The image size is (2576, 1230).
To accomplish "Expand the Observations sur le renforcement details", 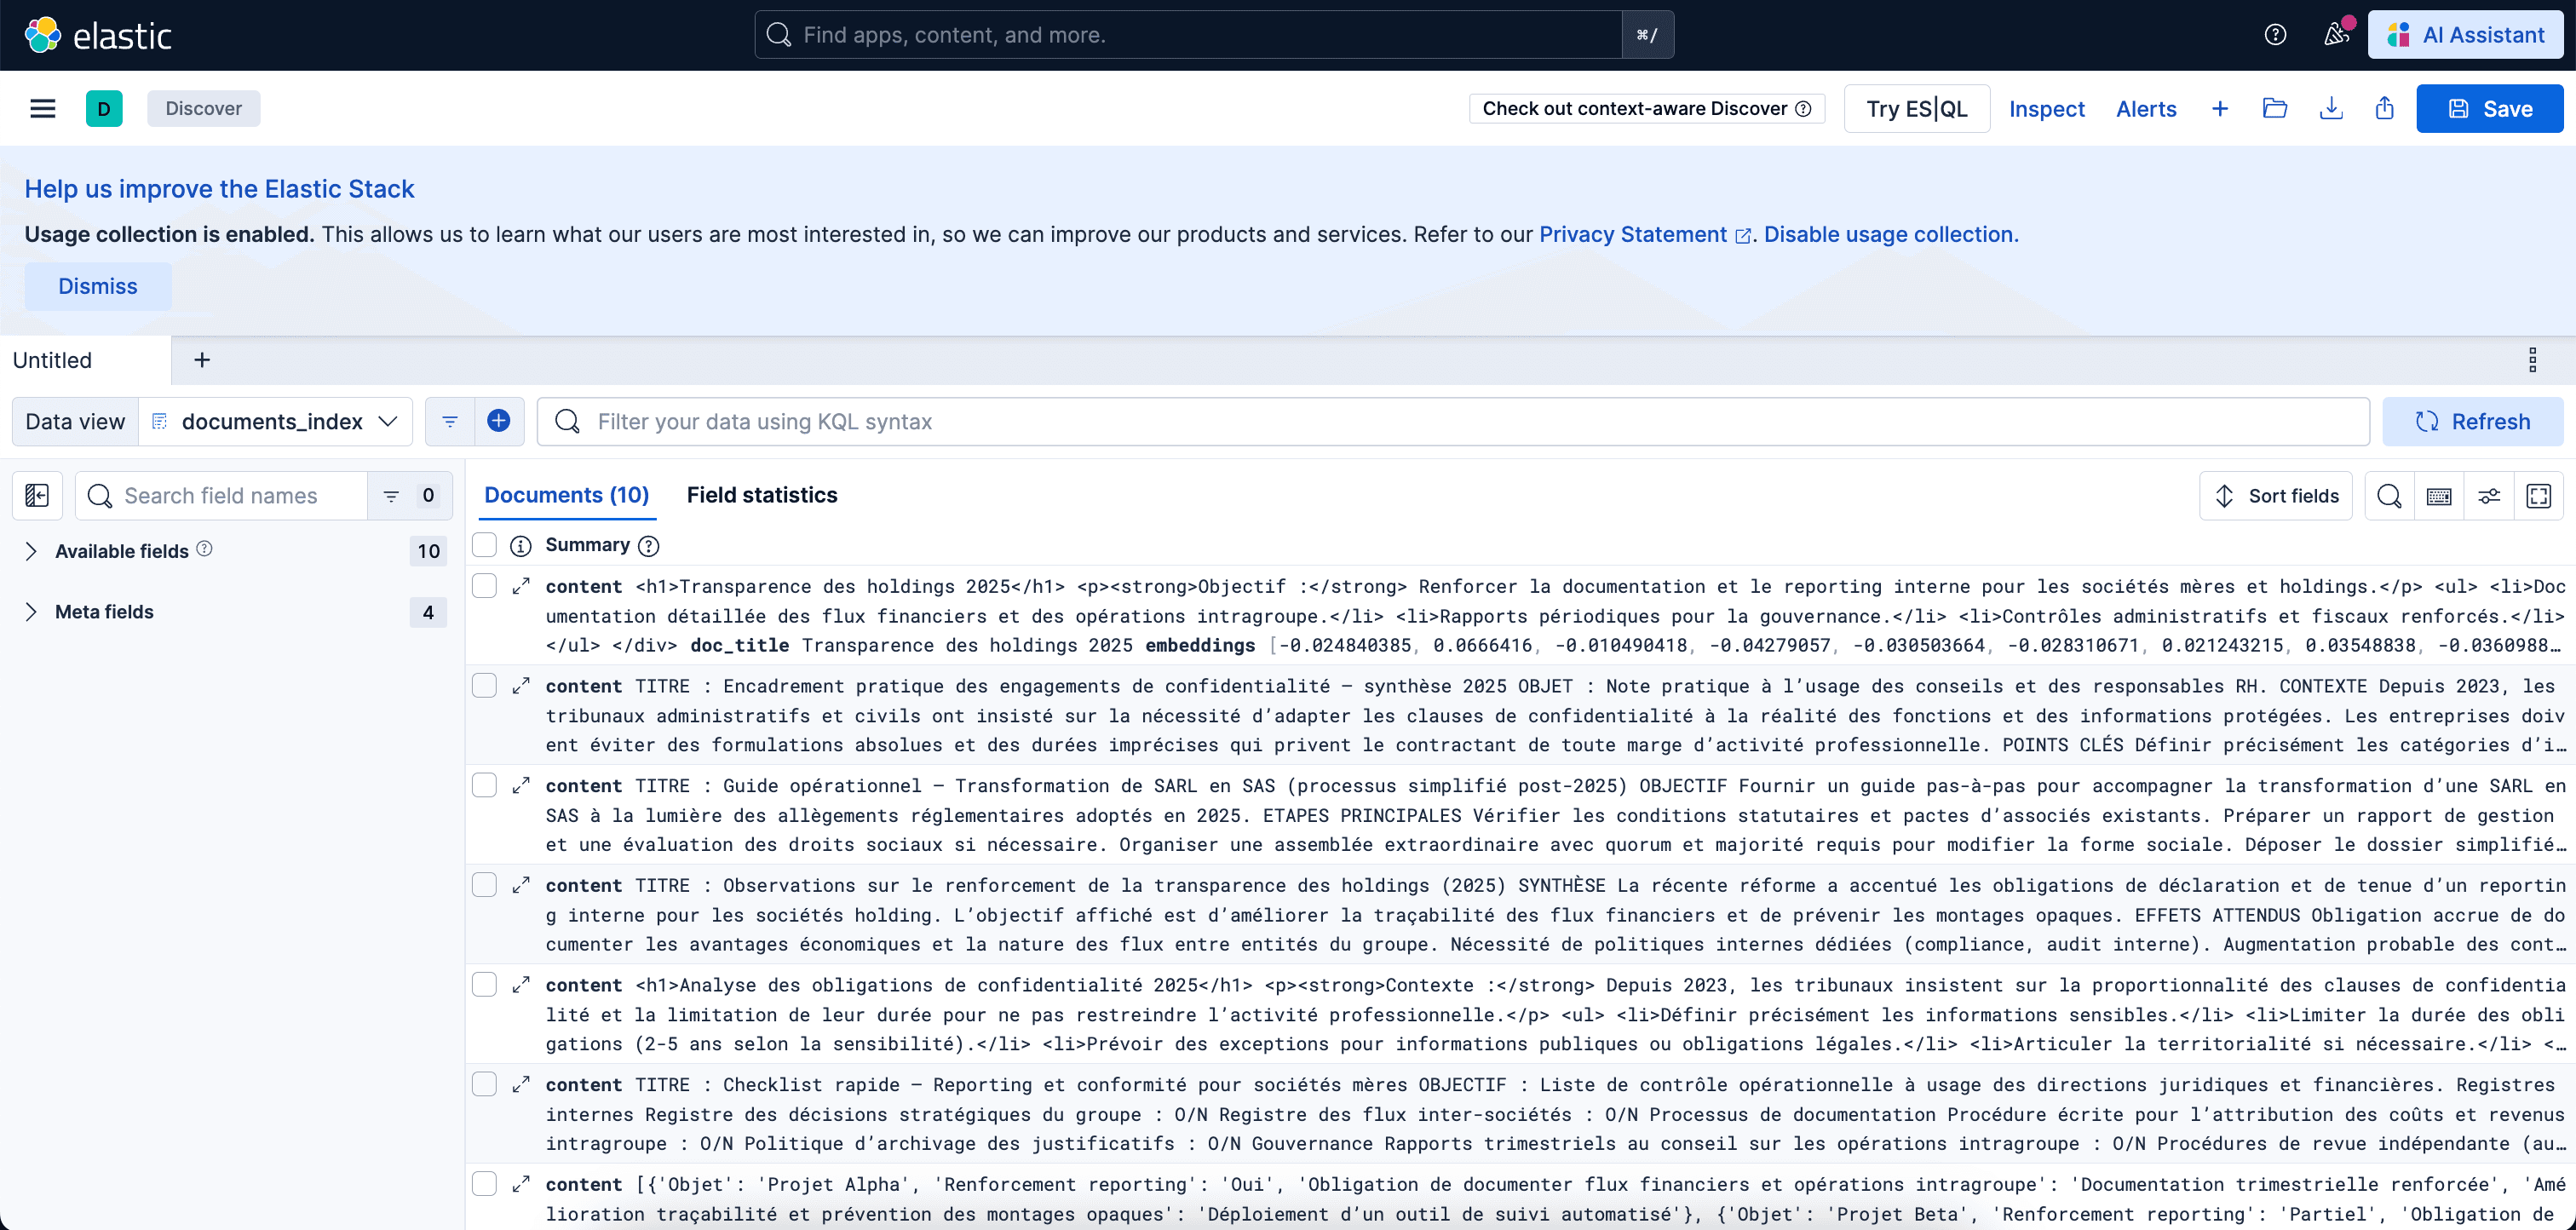I will pos(521,886).
